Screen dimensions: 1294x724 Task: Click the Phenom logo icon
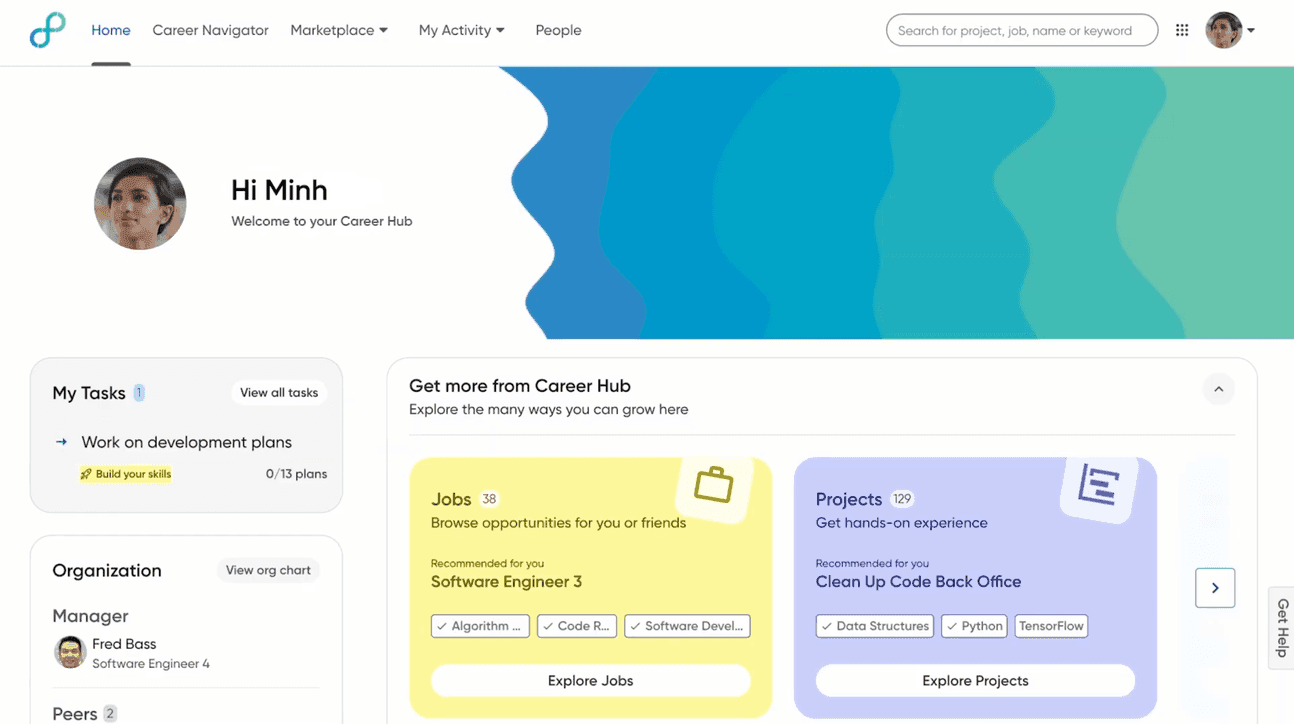click(x=47, y=30)
